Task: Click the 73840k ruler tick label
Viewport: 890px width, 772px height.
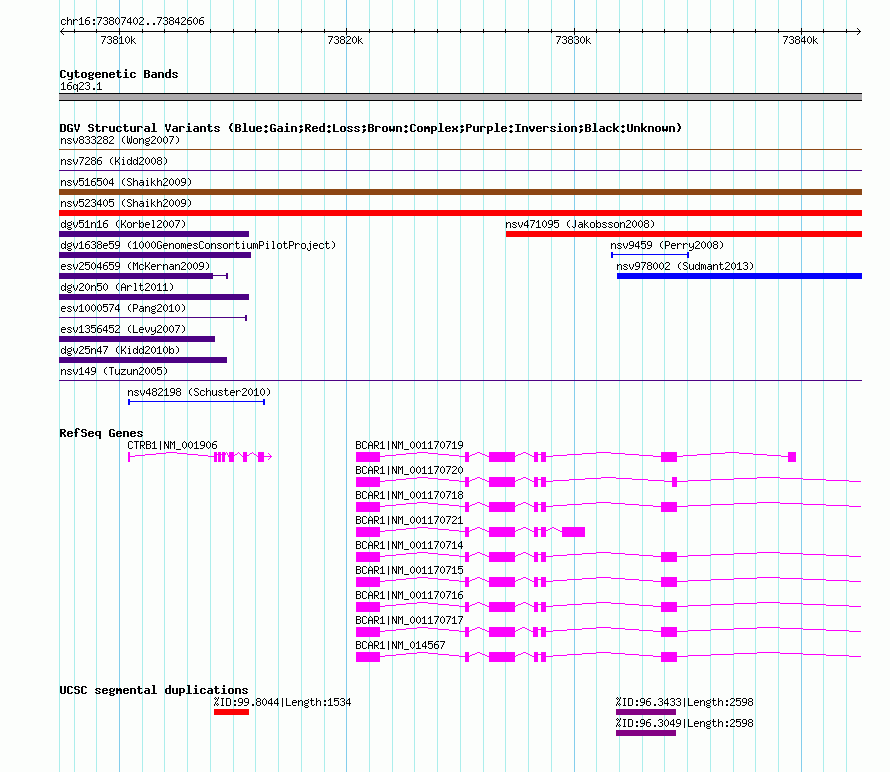Action: [x=800, y=40]
